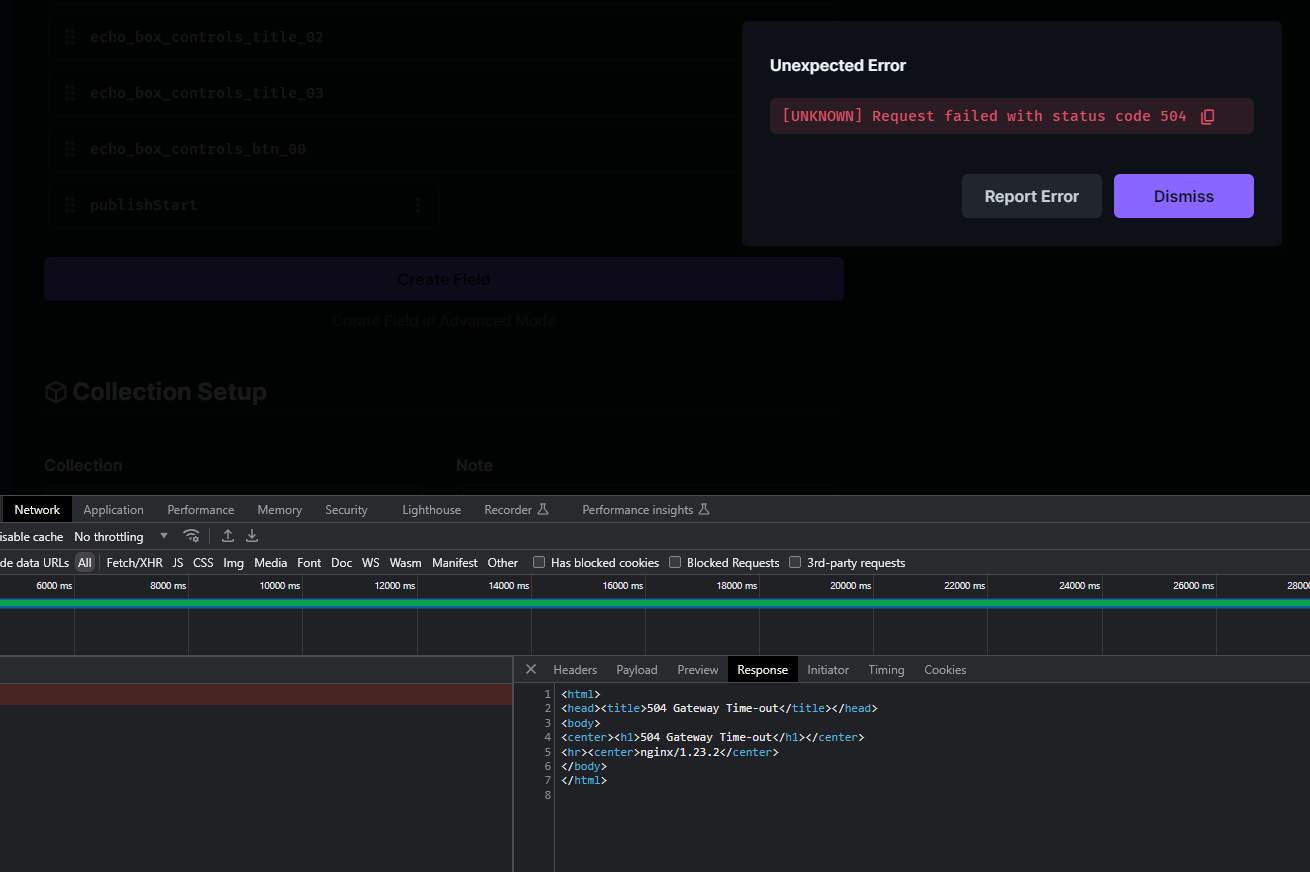Image resolution: width=1310 pixels, height=872 pixels.
Task: Copy the 504 error message to clipboard
Action: pos(1207,115)
